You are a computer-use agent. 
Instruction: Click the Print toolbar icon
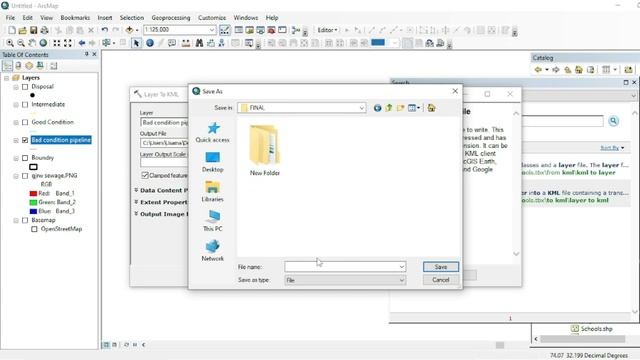click(x=44, y=30)
